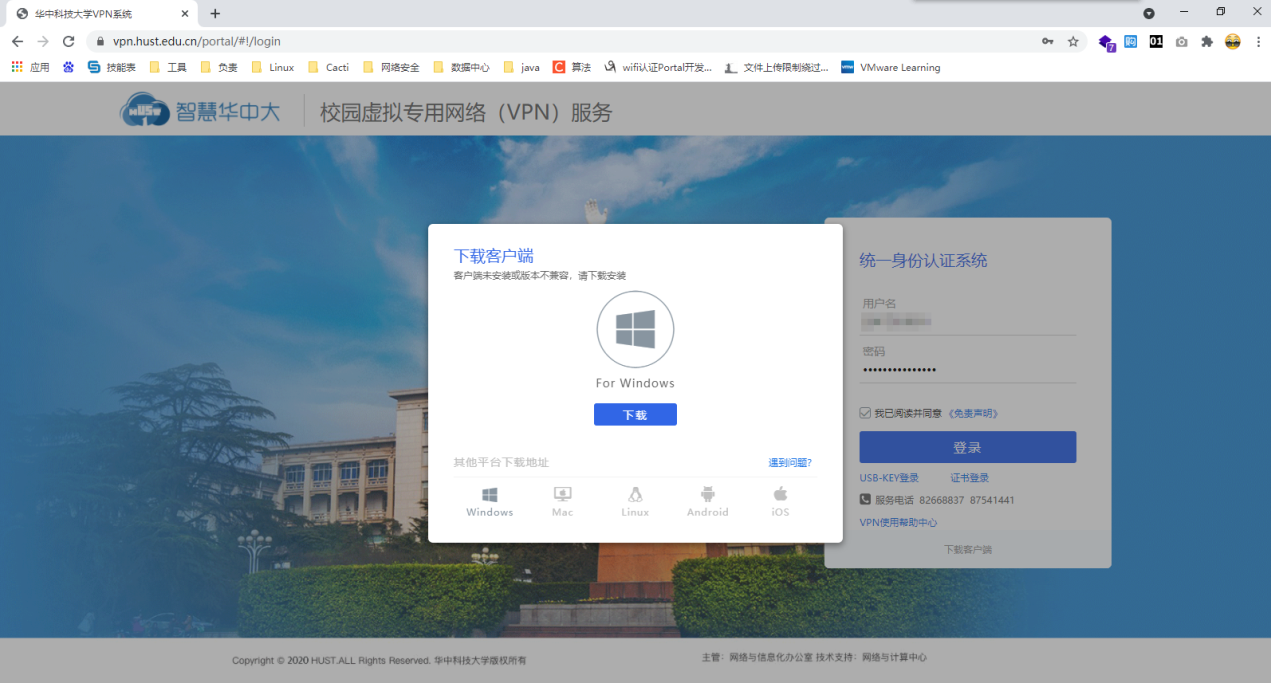Open the 文件上传限制绕过 bookmark
Viewport: 1271px width, 683px height.
pos(777,67)
